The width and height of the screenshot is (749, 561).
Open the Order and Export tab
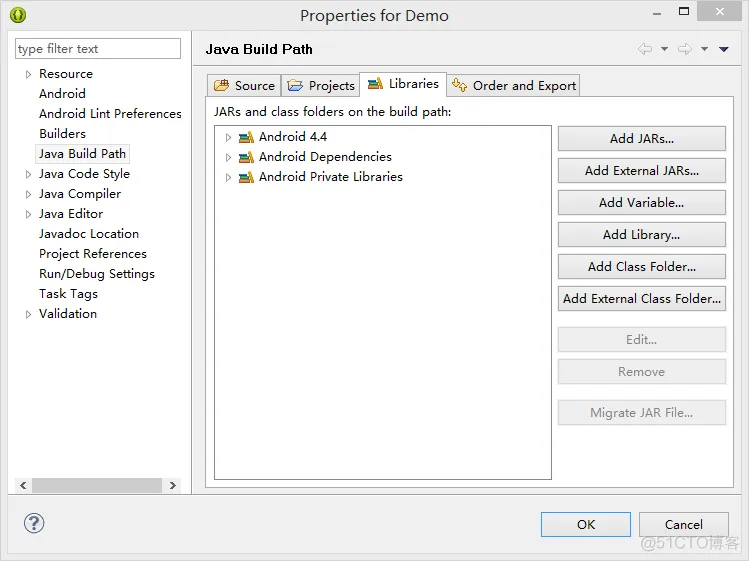(x=514, y=86)
